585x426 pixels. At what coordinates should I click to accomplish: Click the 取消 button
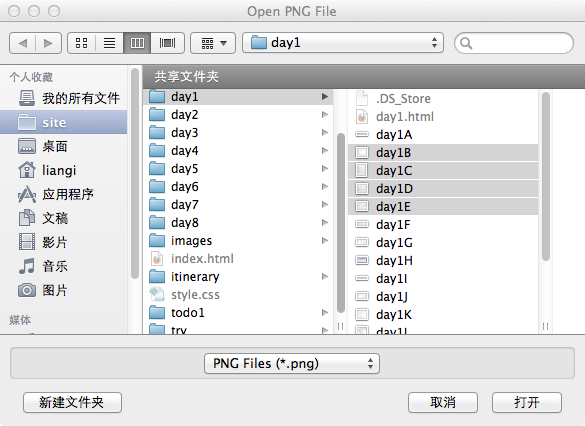click(x=443, y=402)
